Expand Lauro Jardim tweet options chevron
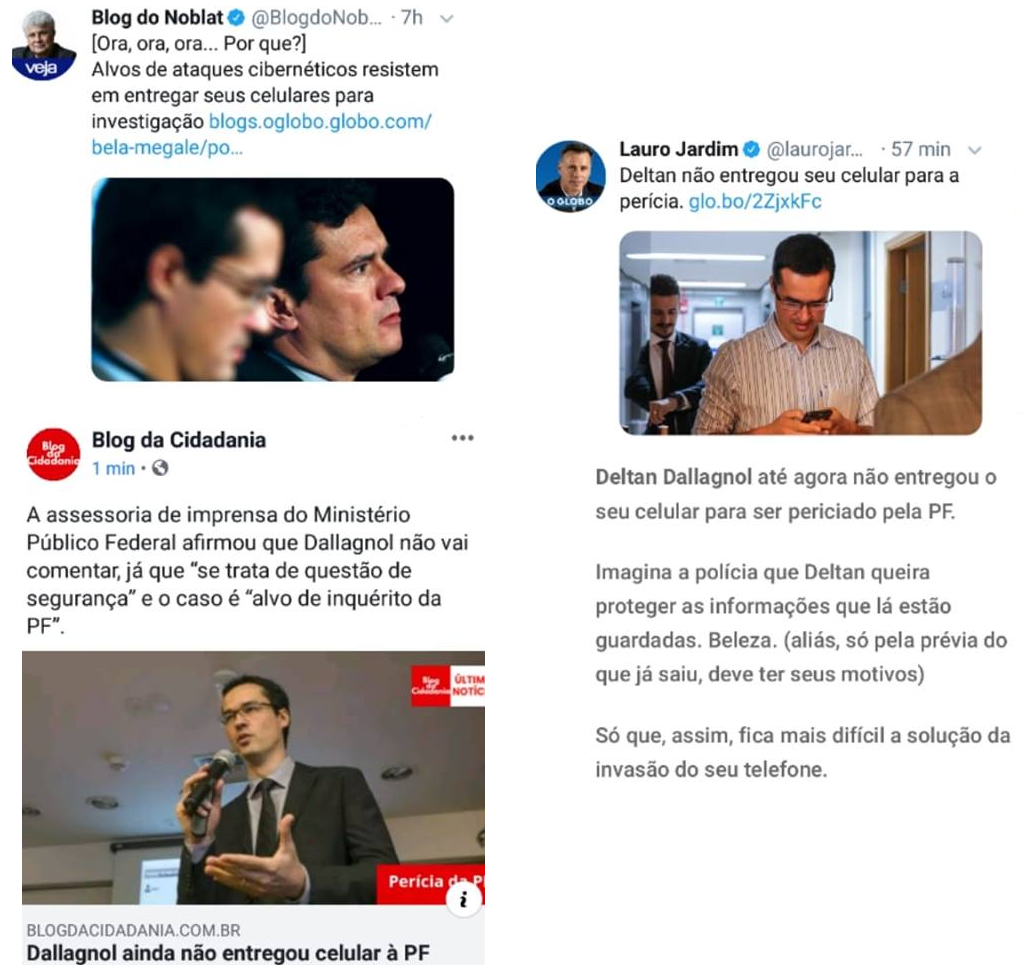1027x979 pixels. coord(975,151)
